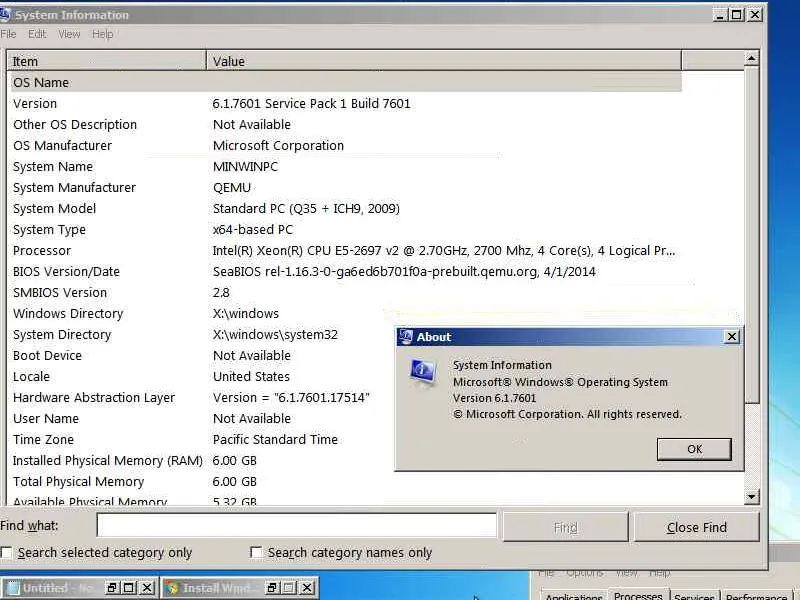Select the System Manufacturer row
800x600 pixels.
[346, 187]
